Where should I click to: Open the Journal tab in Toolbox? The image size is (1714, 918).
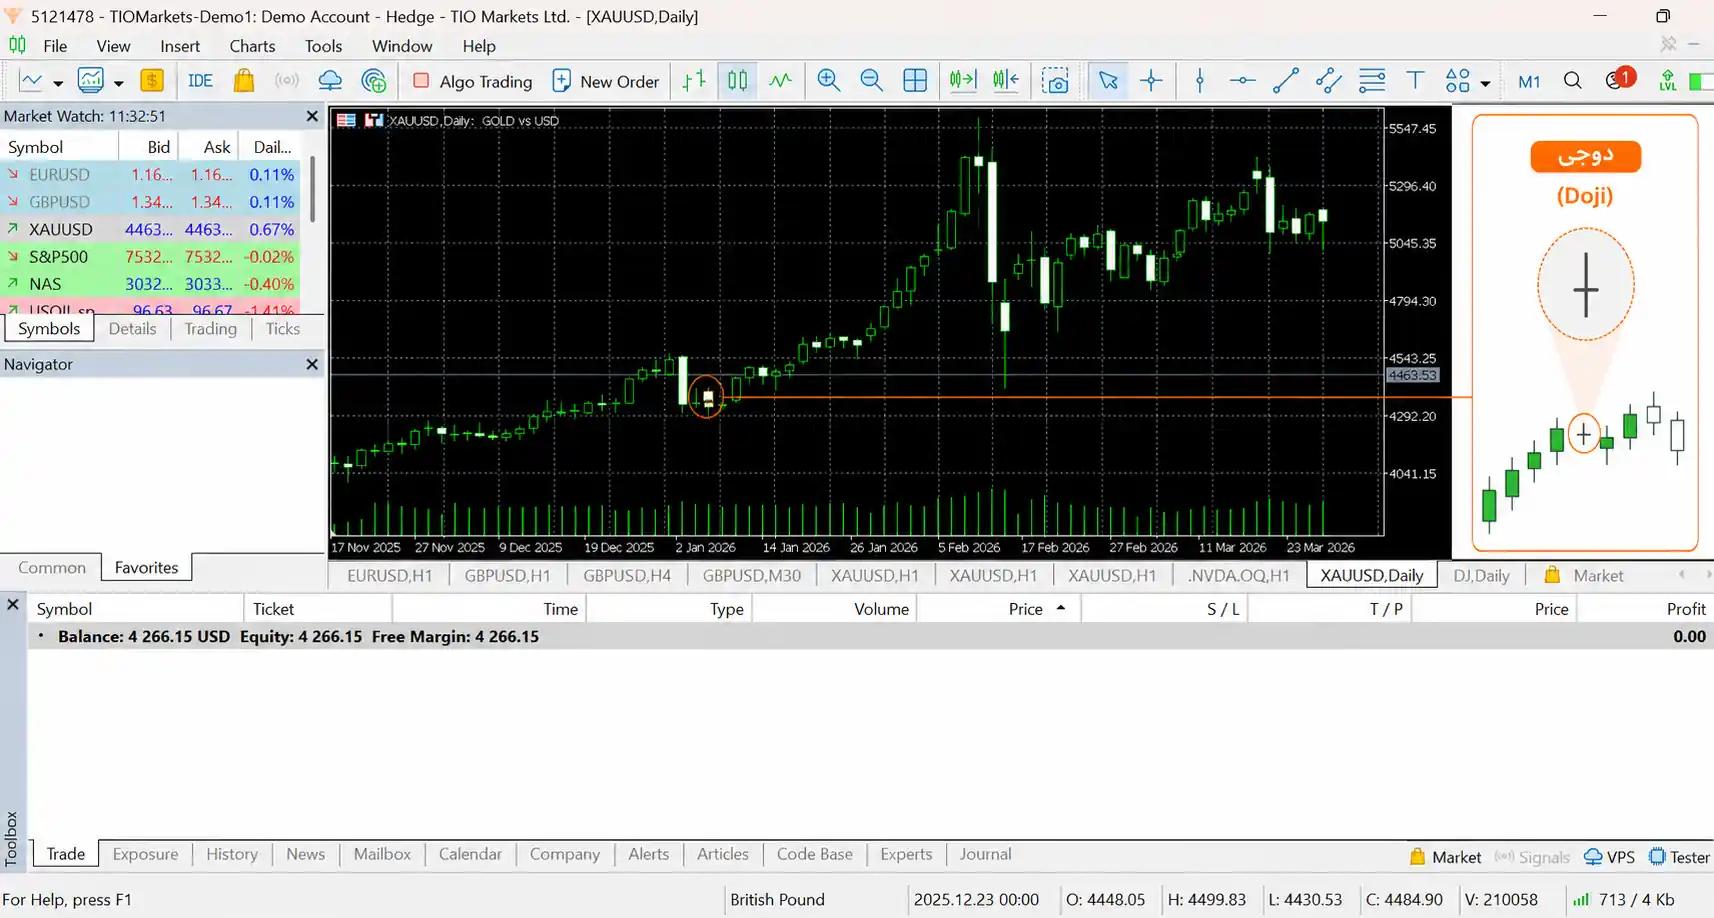(985, 854)
